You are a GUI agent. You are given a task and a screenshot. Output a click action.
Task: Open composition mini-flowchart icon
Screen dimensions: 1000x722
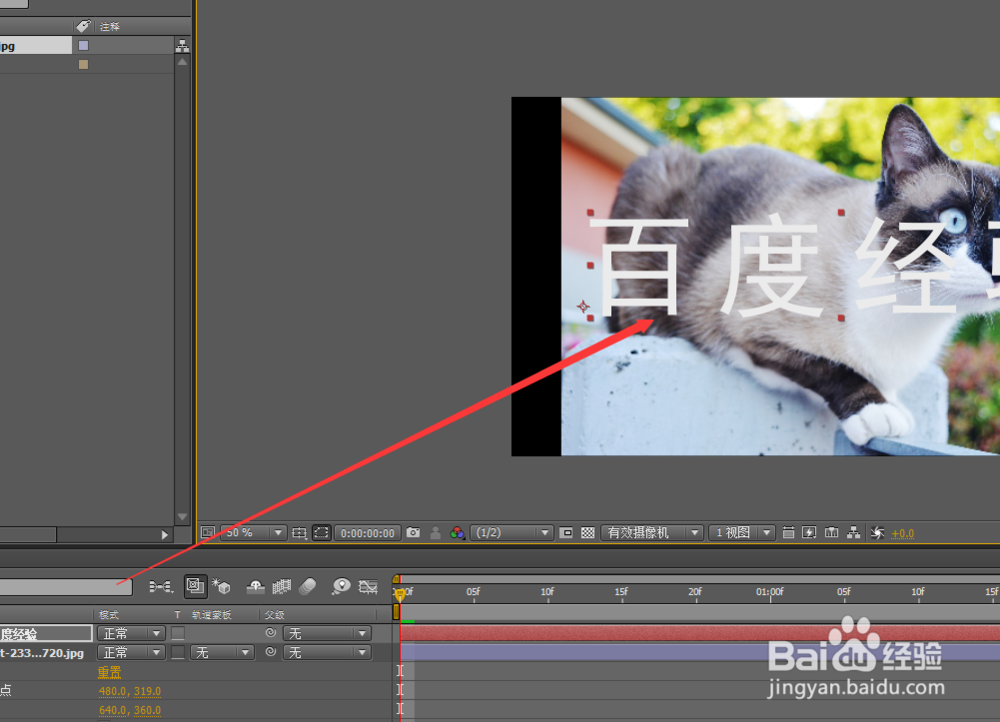(161, 586)
